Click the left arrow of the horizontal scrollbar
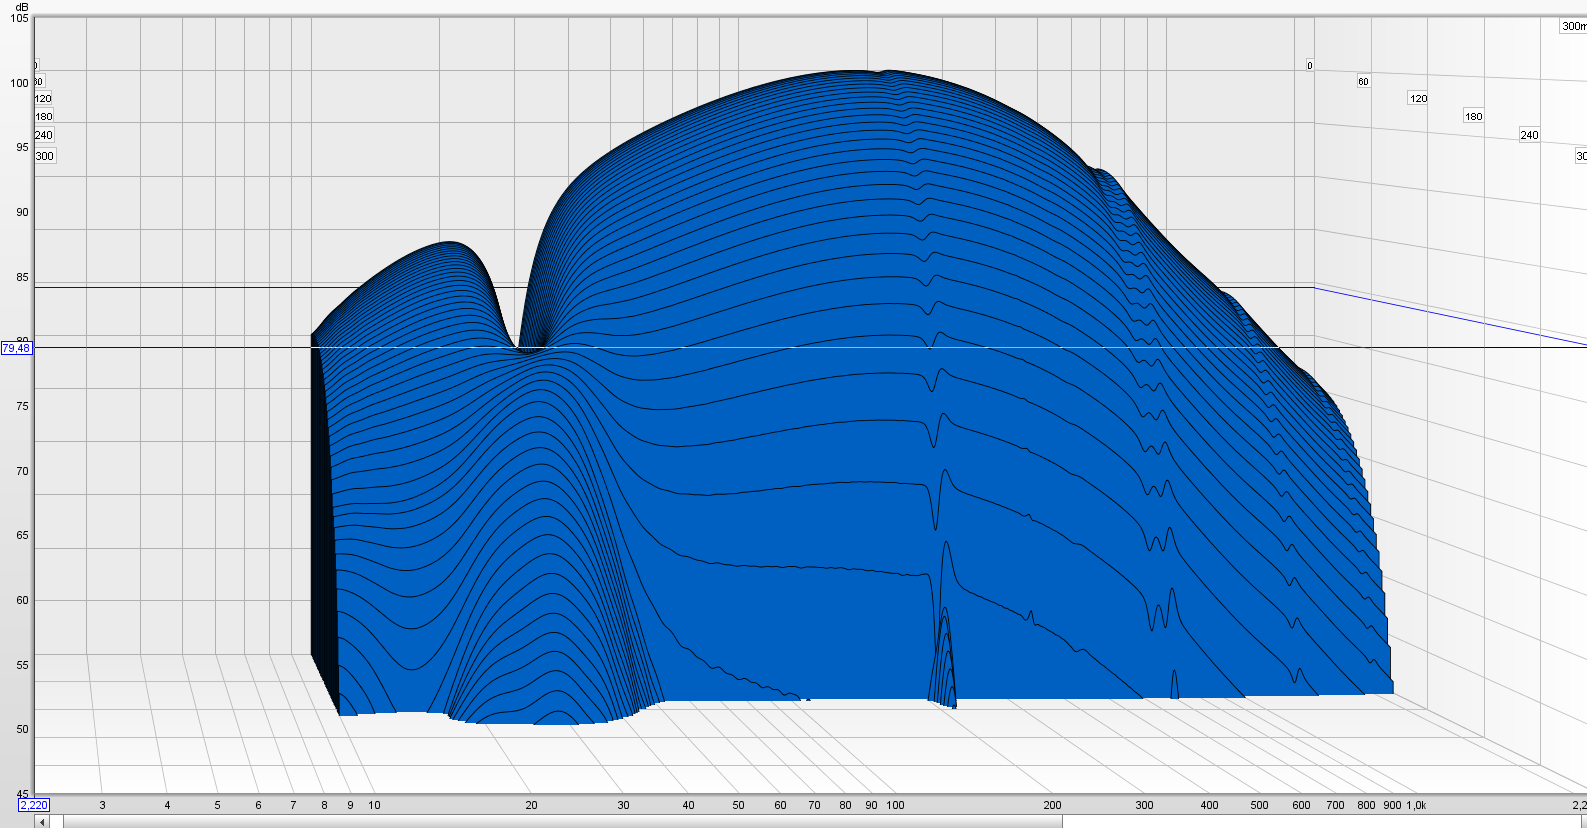The height and width of the screenshot is (828, 1587). tap(42, 822)
